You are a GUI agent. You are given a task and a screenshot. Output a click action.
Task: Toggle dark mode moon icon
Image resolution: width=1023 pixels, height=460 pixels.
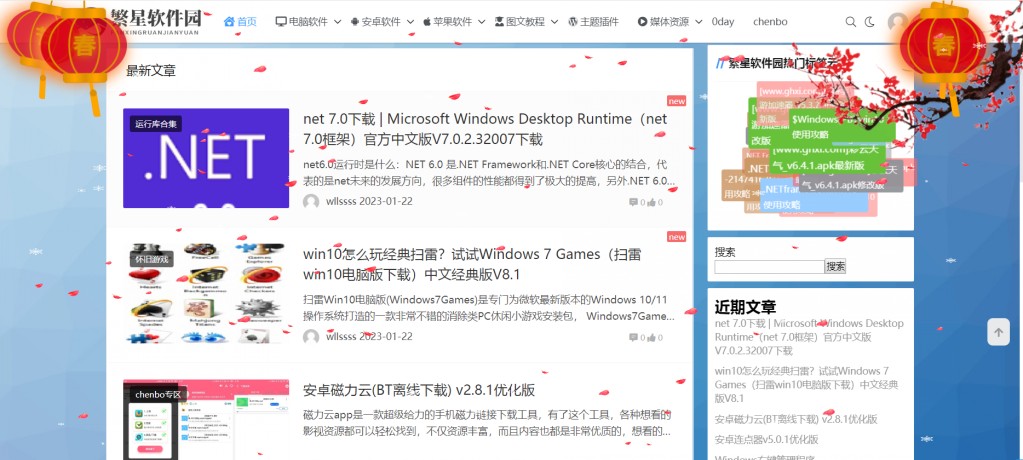870,22
